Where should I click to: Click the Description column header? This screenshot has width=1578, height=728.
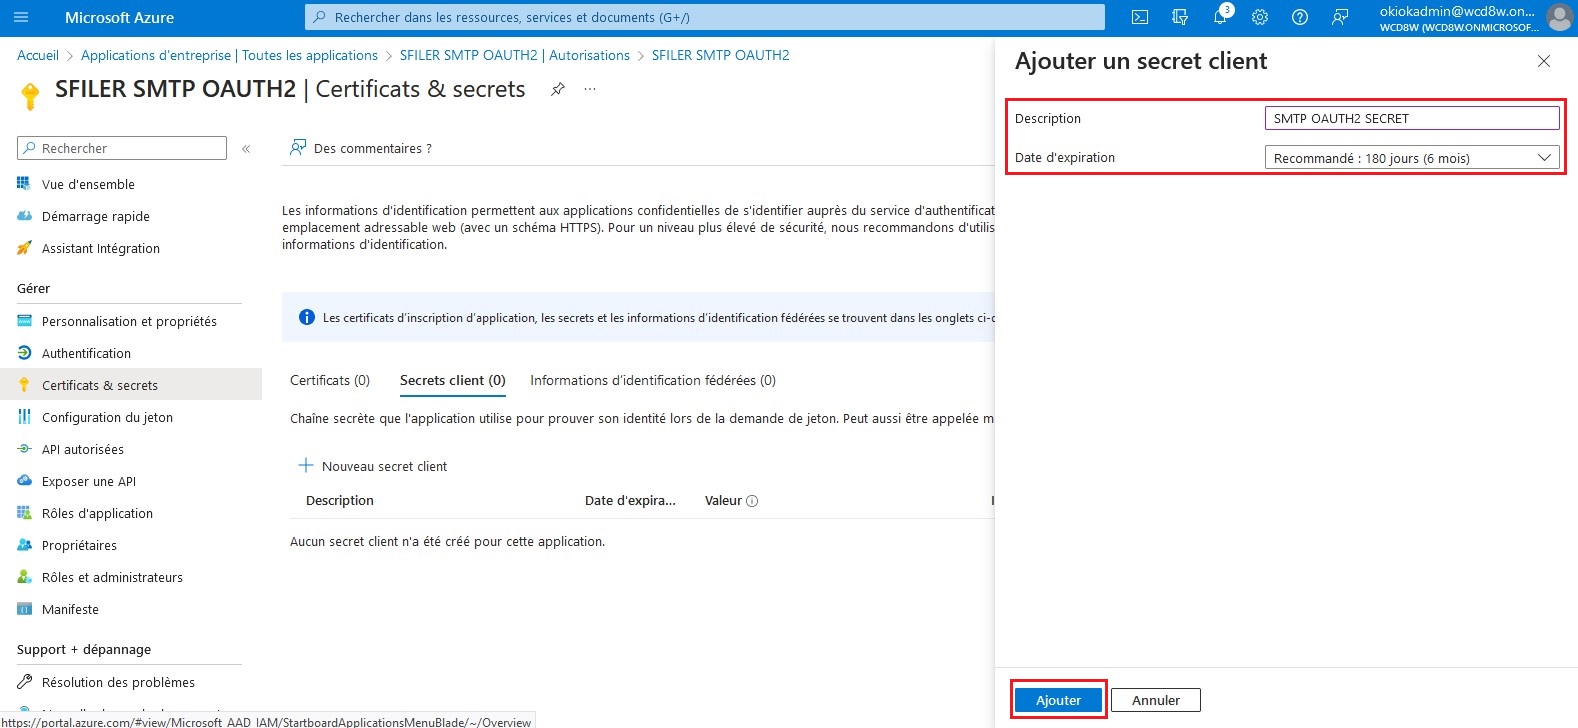340,500
